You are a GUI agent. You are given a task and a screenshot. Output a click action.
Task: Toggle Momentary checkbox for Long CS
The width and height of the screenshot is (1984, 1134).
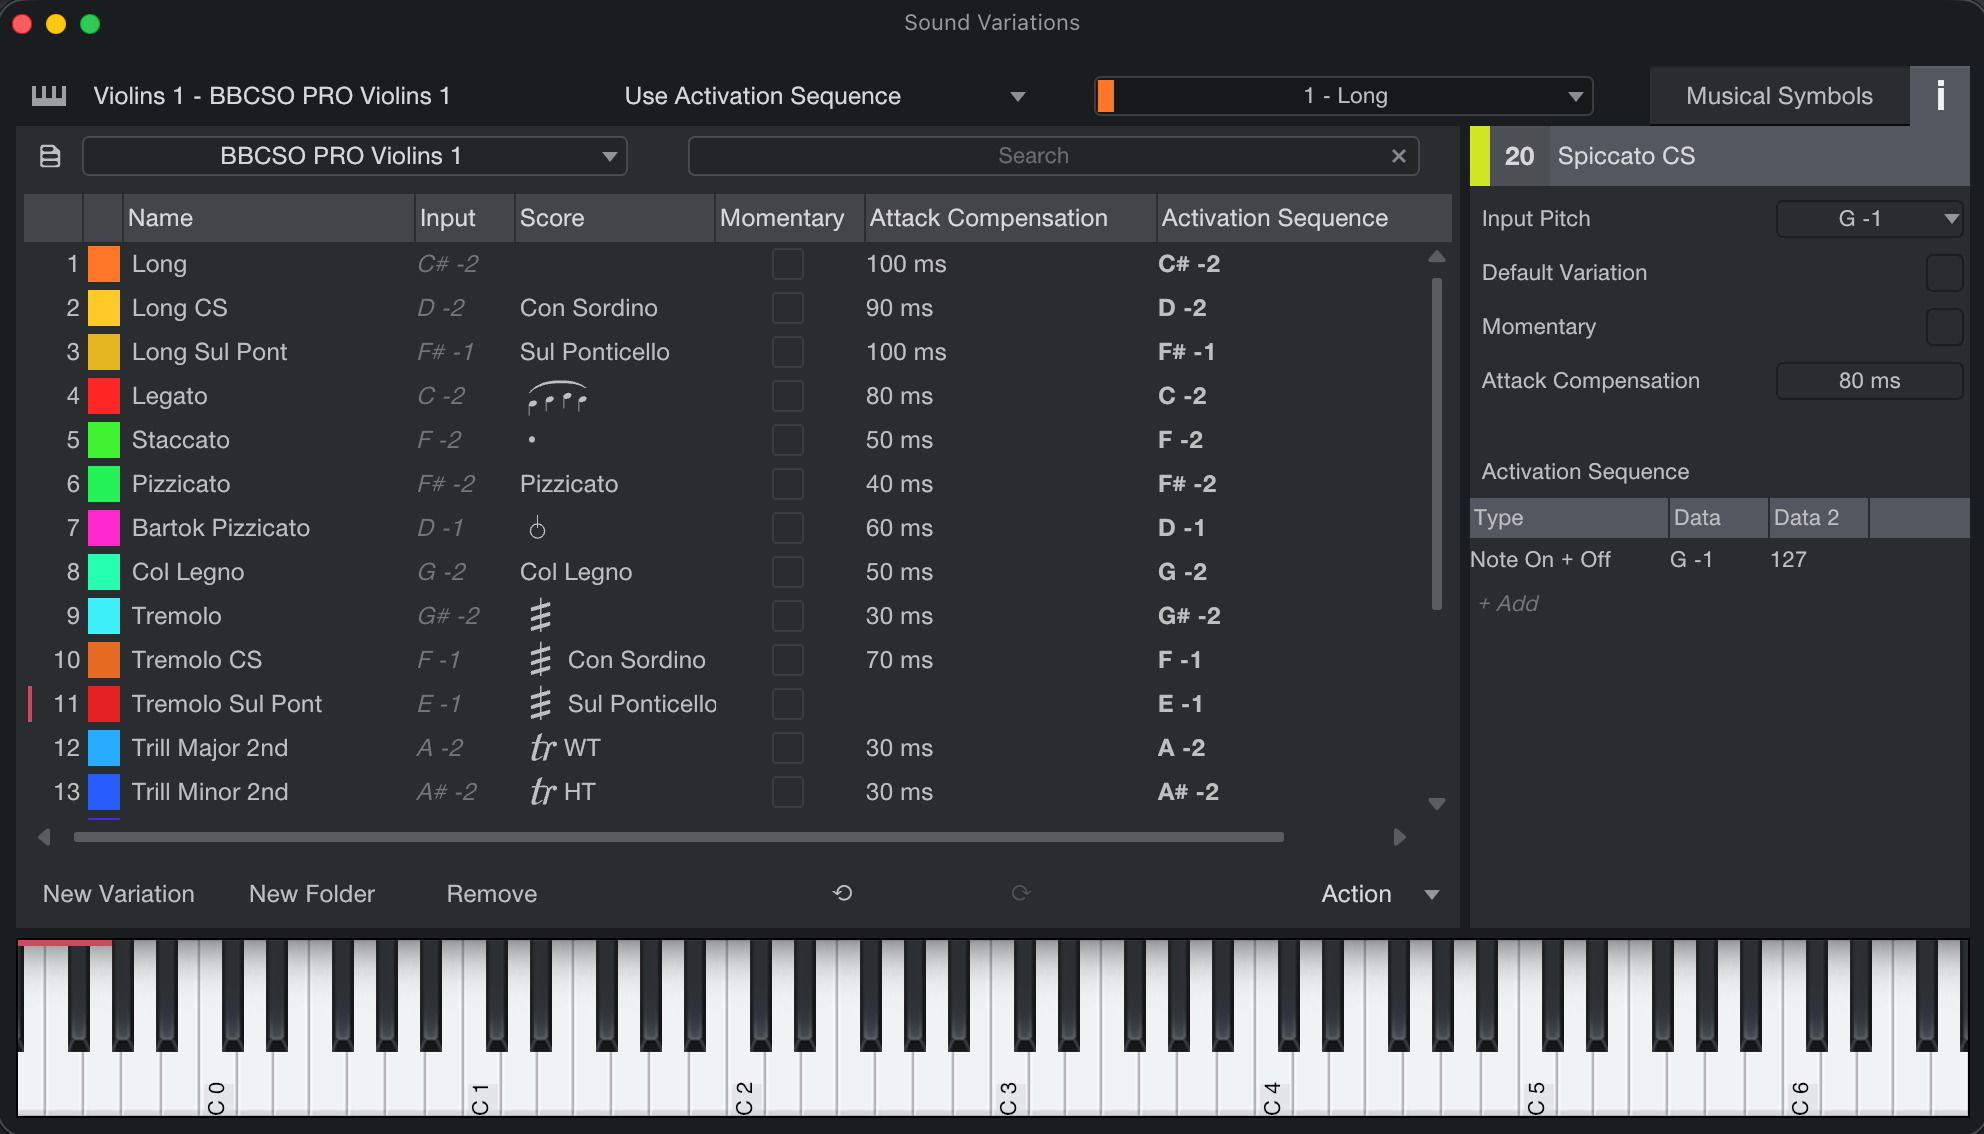coord(788,308)
